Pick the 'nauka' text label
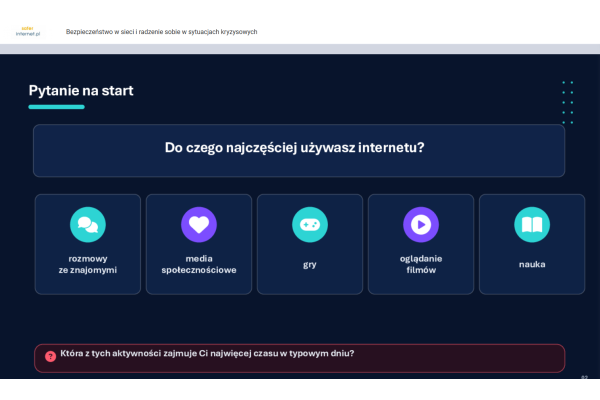Viewport: 600px width, 400px height. click(532, 264)
